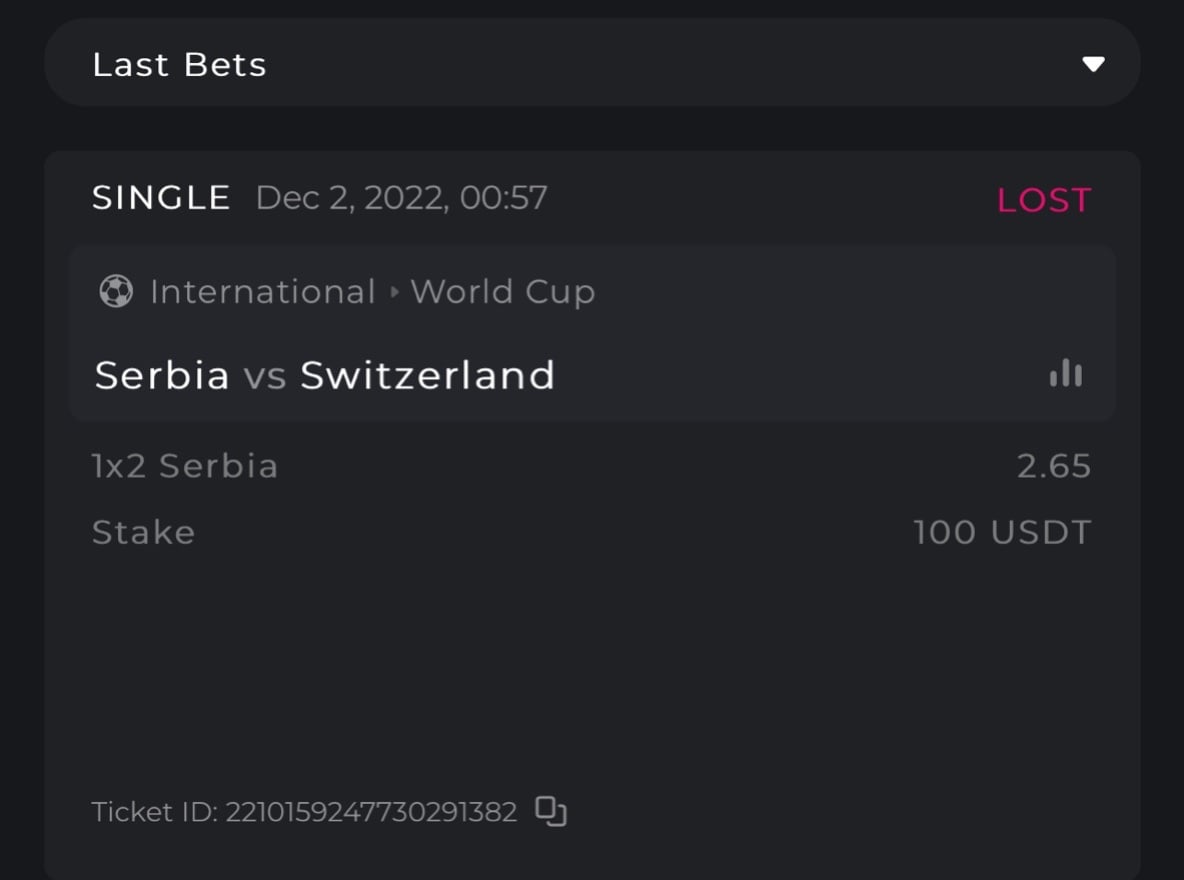Image resolution: width=1184 pixels, height=880 pixels.
Task: Click the Stake label
Action: [143, 532]
